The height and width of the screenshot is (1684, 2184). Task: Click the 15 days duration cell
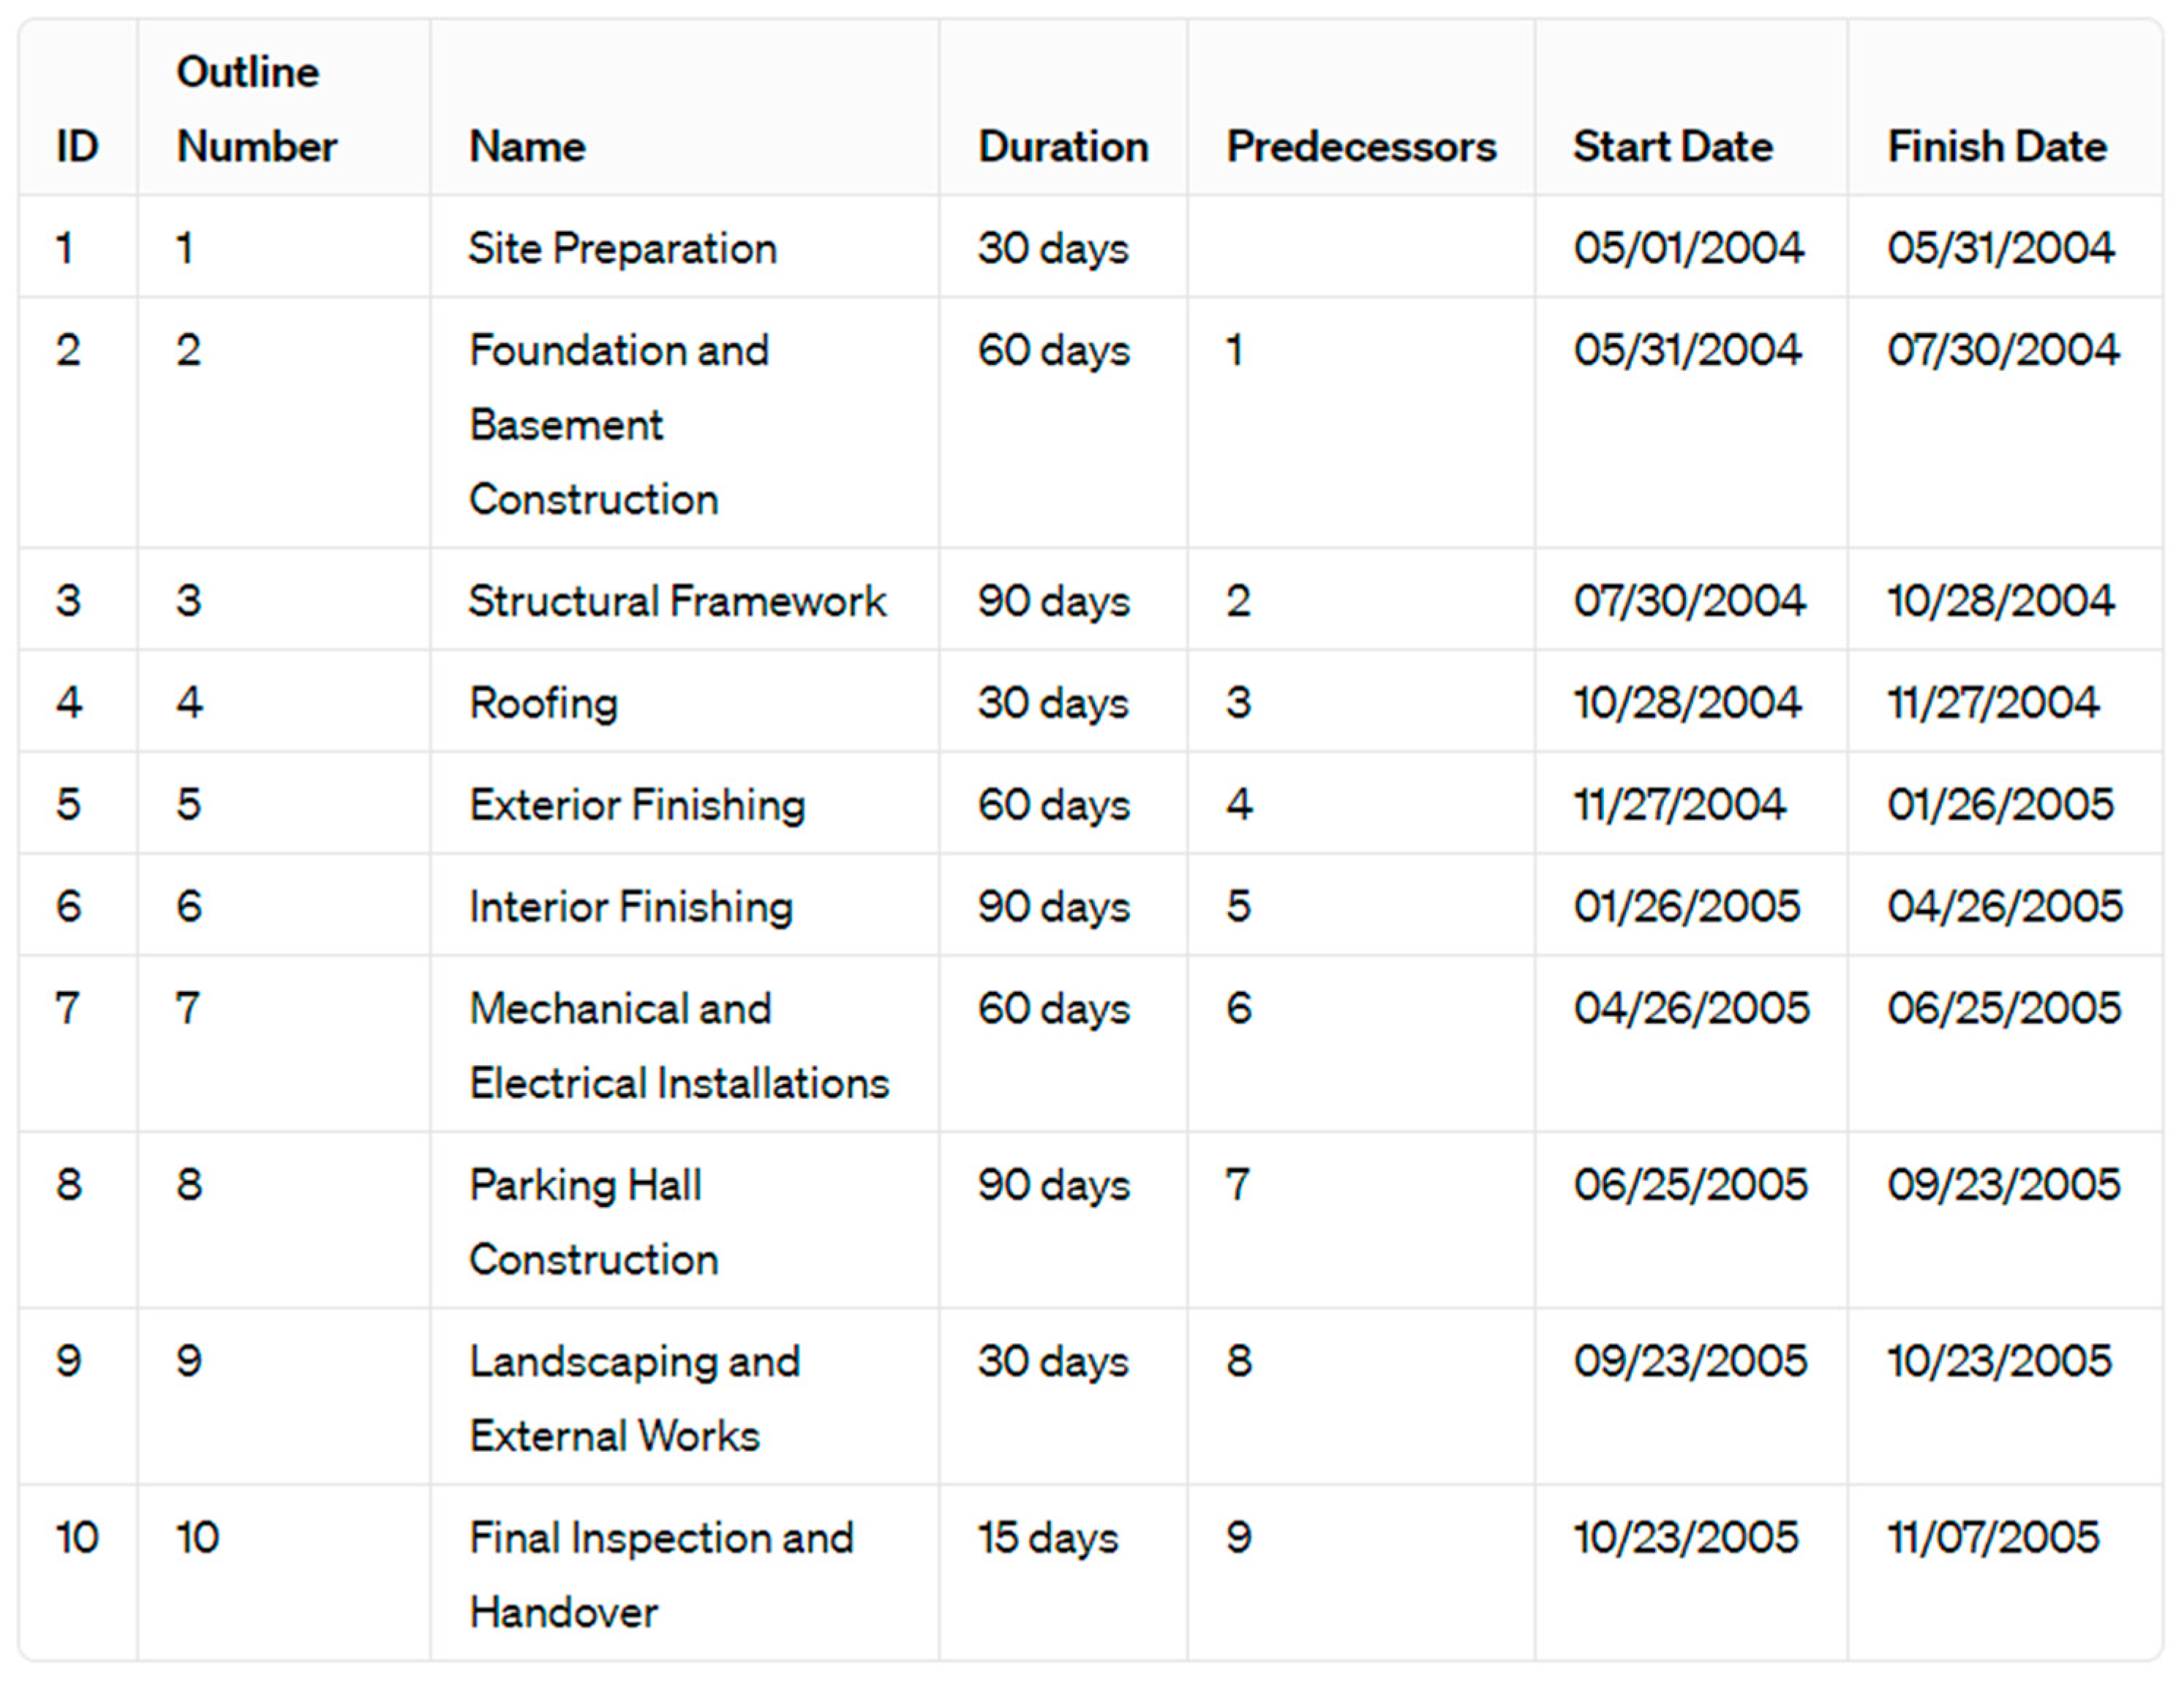point(1047,1538)
